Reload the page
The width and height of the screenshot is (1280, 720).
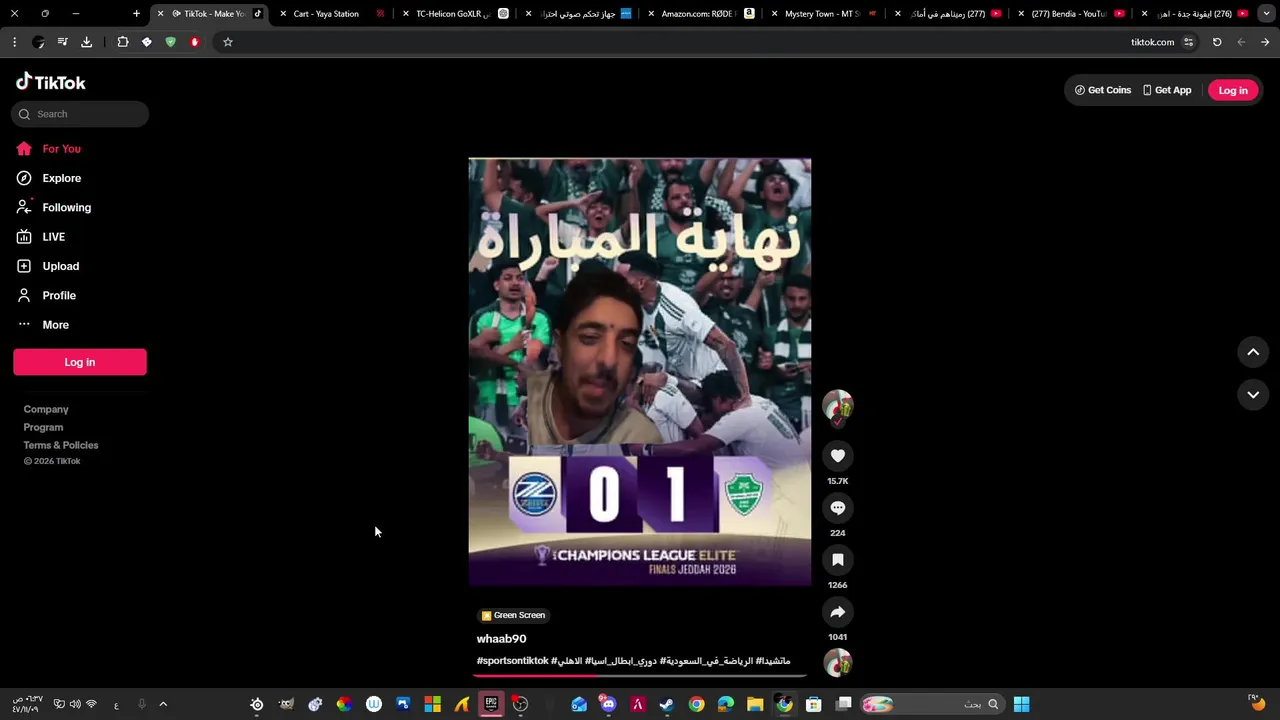(x=1217, y=42)
